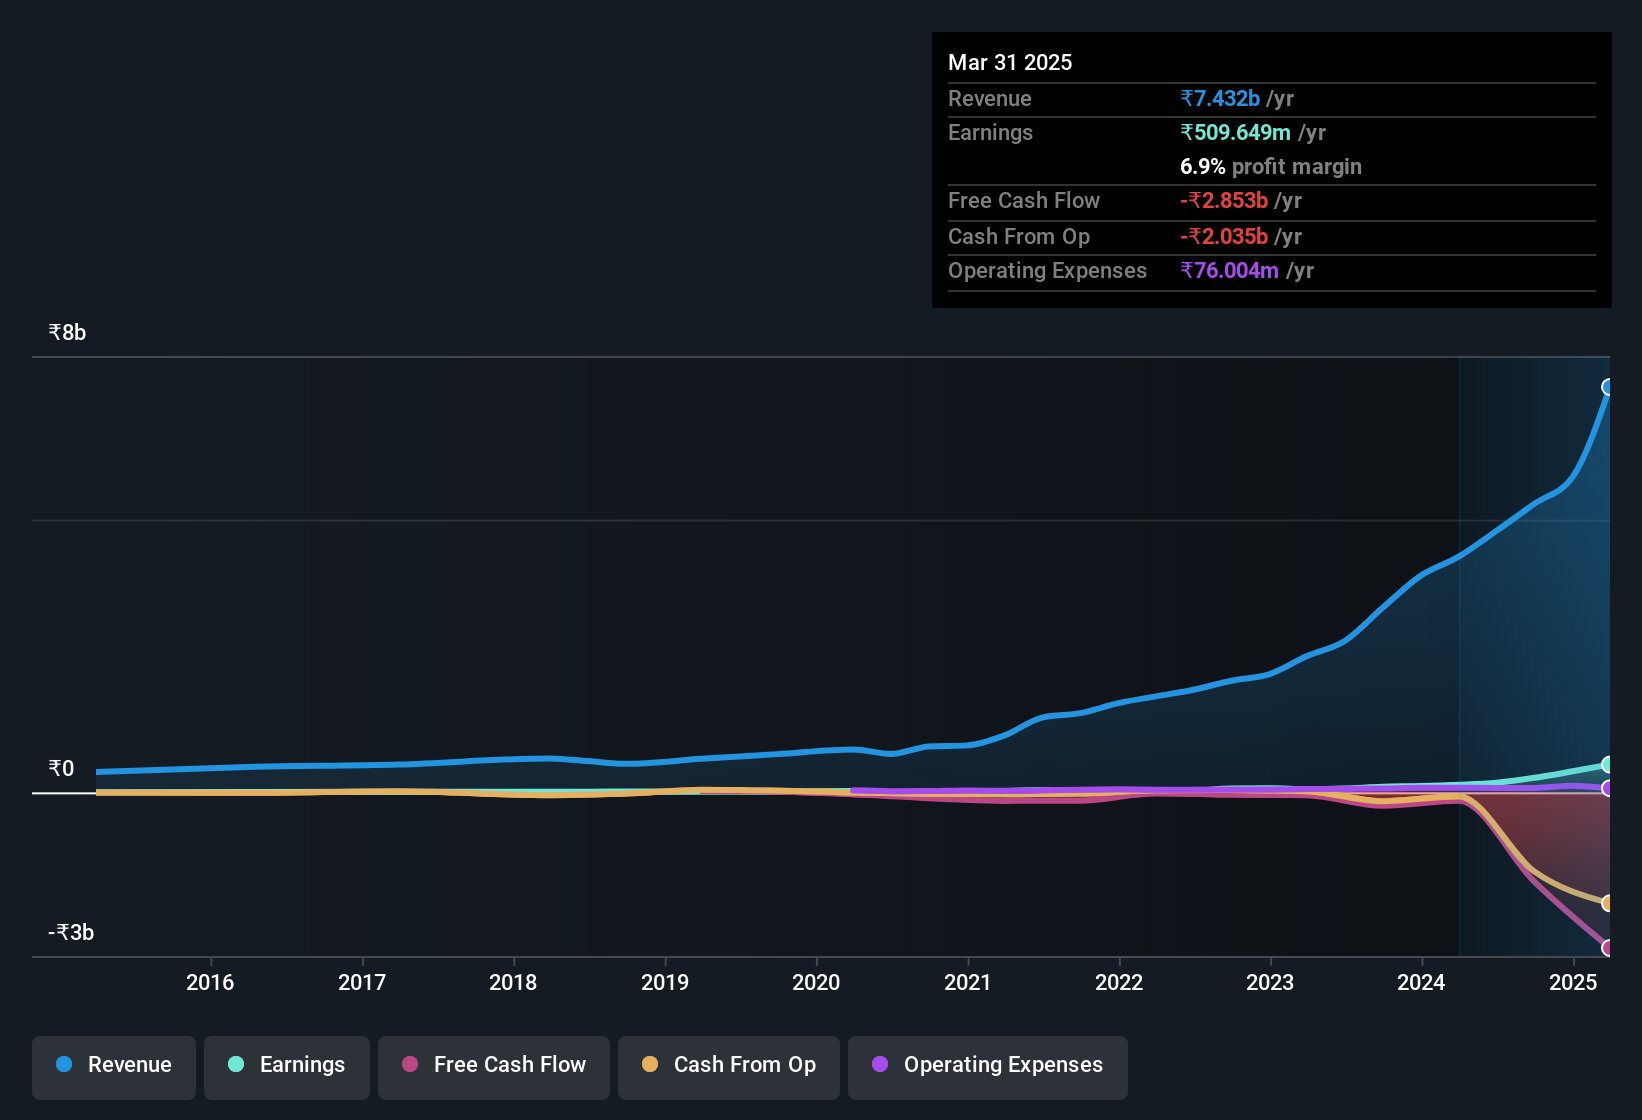Click the orange Cash From Op legend dot
The image size is (1642, 1120).
coord(650,1065)
